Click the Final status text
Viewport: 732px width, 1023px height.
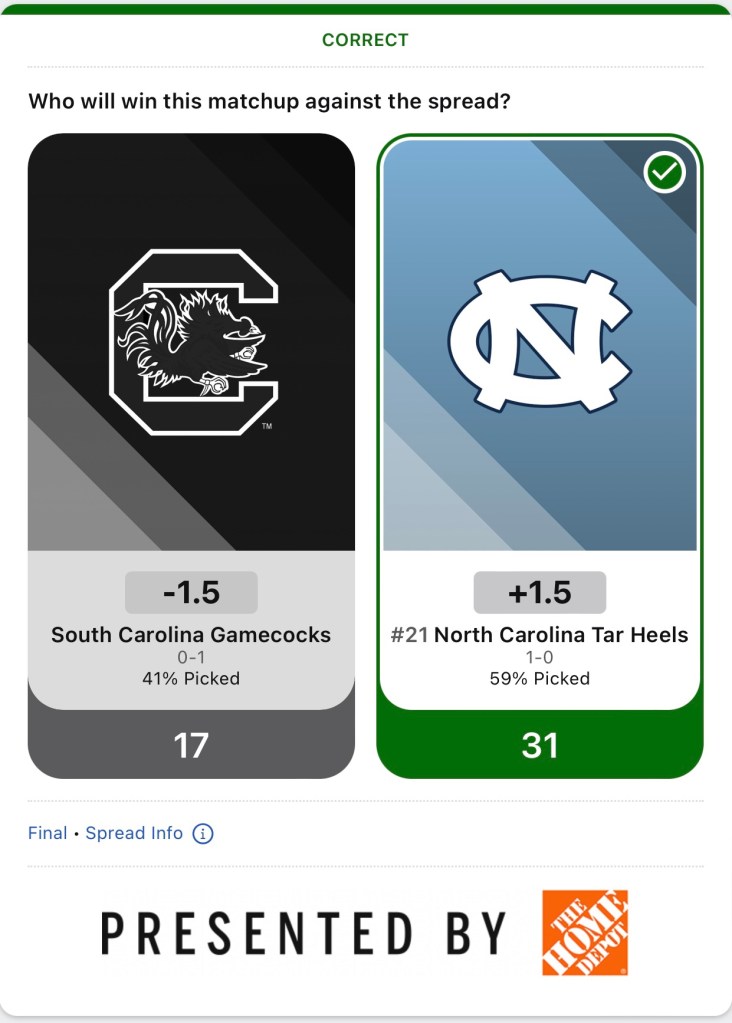47,833
